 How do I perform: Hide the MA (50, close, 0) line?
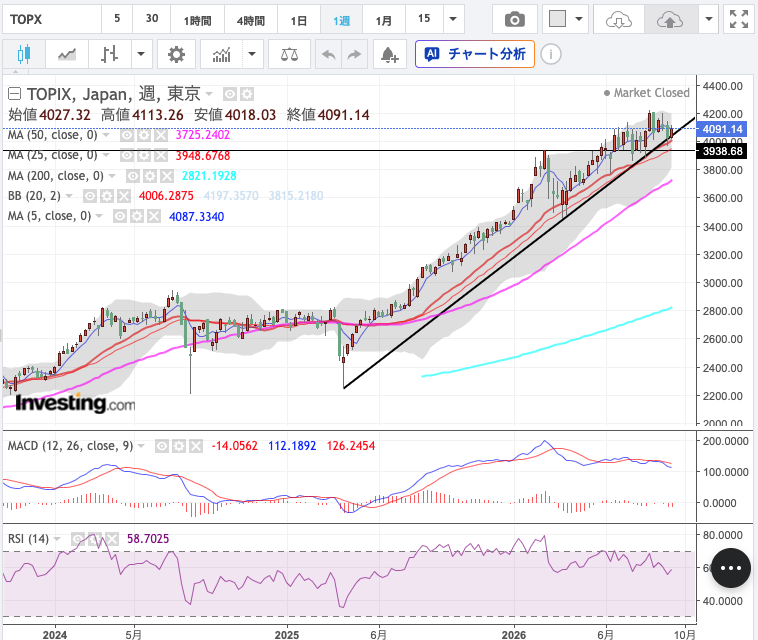pyautogui.click(x=127, y=135)
